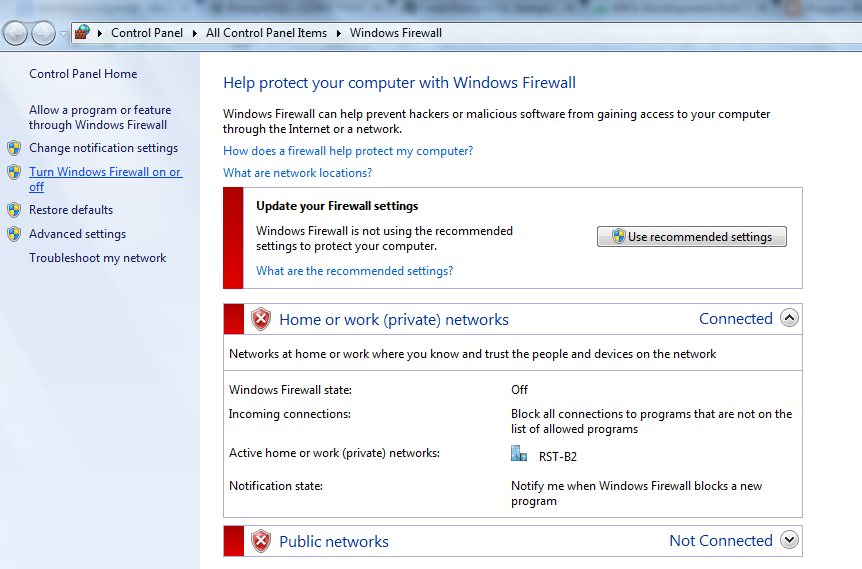Click the Connected status label
Viewport: 862px width, 569px height.
pos(736,318)
